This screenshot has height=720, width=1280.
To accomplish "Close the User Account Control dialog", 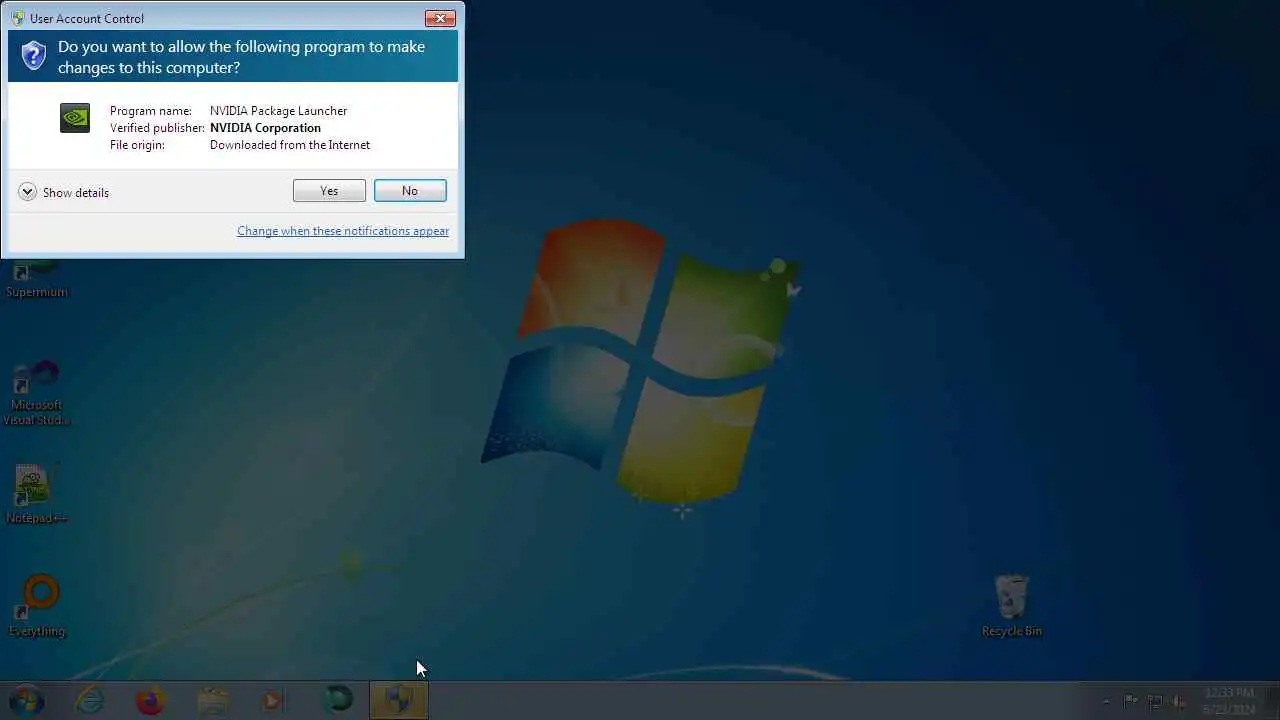I will click(440, 18).
